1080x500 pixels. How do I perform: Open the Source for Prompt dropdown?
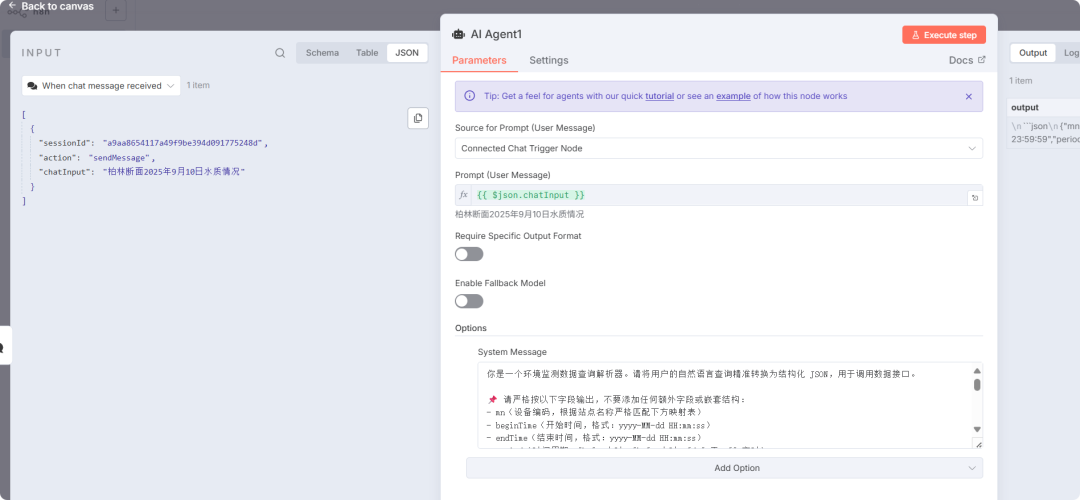[718, 148]
